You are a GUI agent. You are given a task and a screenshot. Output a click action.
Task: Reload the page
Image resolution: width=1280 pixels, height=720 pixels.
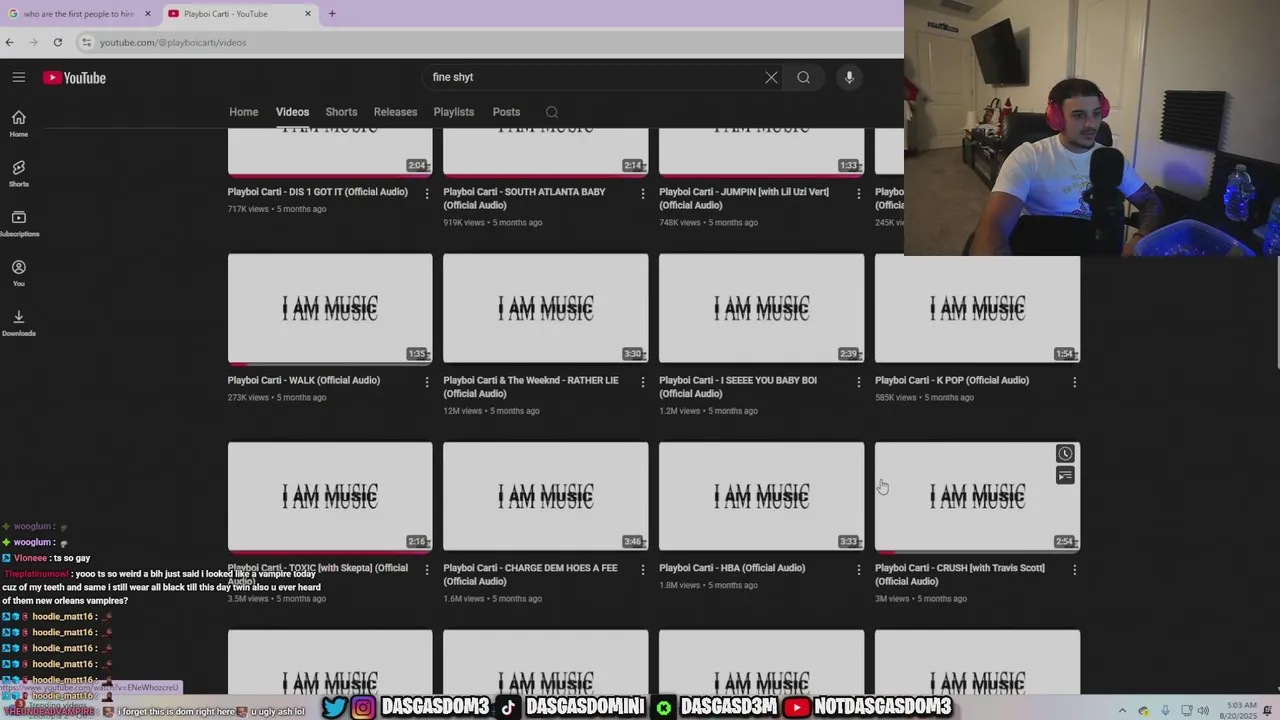click(x=58, y=42)
